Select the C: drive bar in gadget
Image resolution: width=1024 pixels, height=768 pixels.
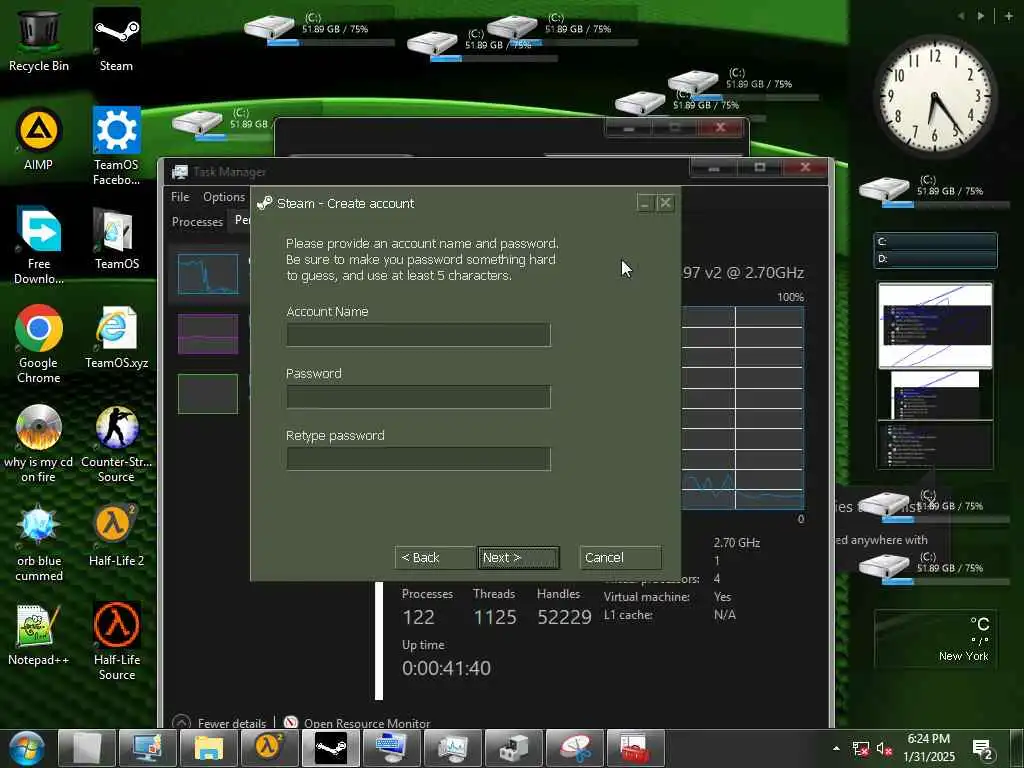click(x=935, y=242)
